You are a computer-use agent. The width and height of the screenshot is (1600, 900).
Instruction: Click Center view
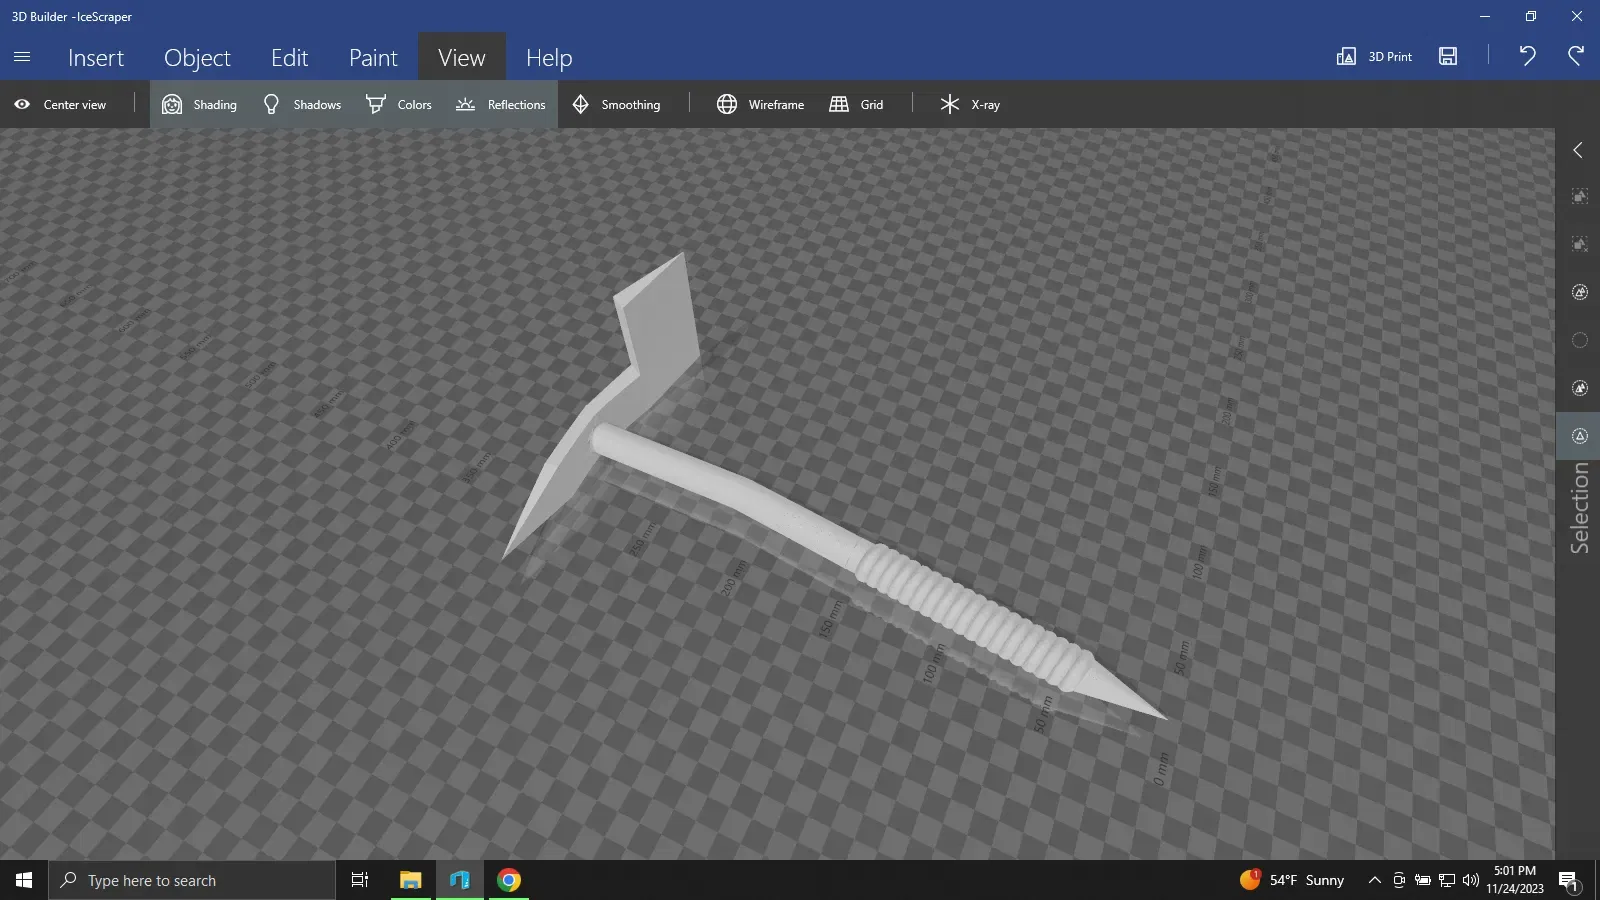(x=60, y=104)
